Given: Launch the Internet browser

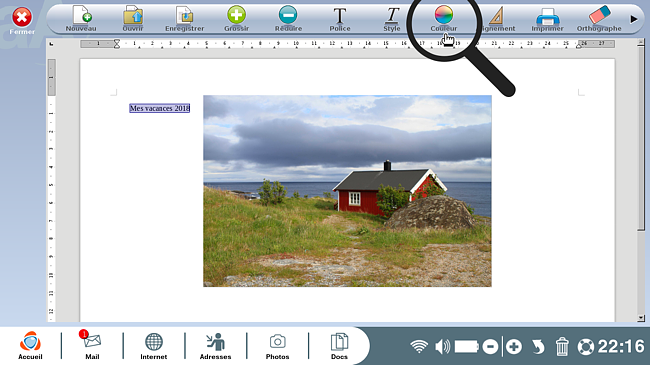Looking at the screenshot, I should coord(154,346).
